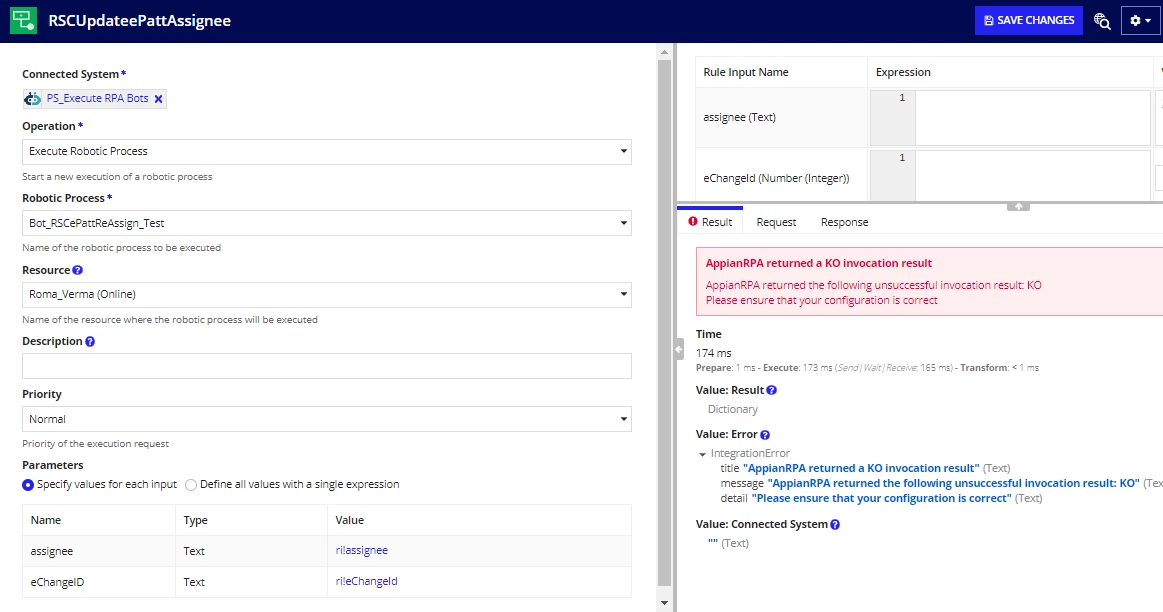The height and width of the screenshot is (612, 1163).
Task: Show help for Value: Connected System
Action: [x=835, y=524]
